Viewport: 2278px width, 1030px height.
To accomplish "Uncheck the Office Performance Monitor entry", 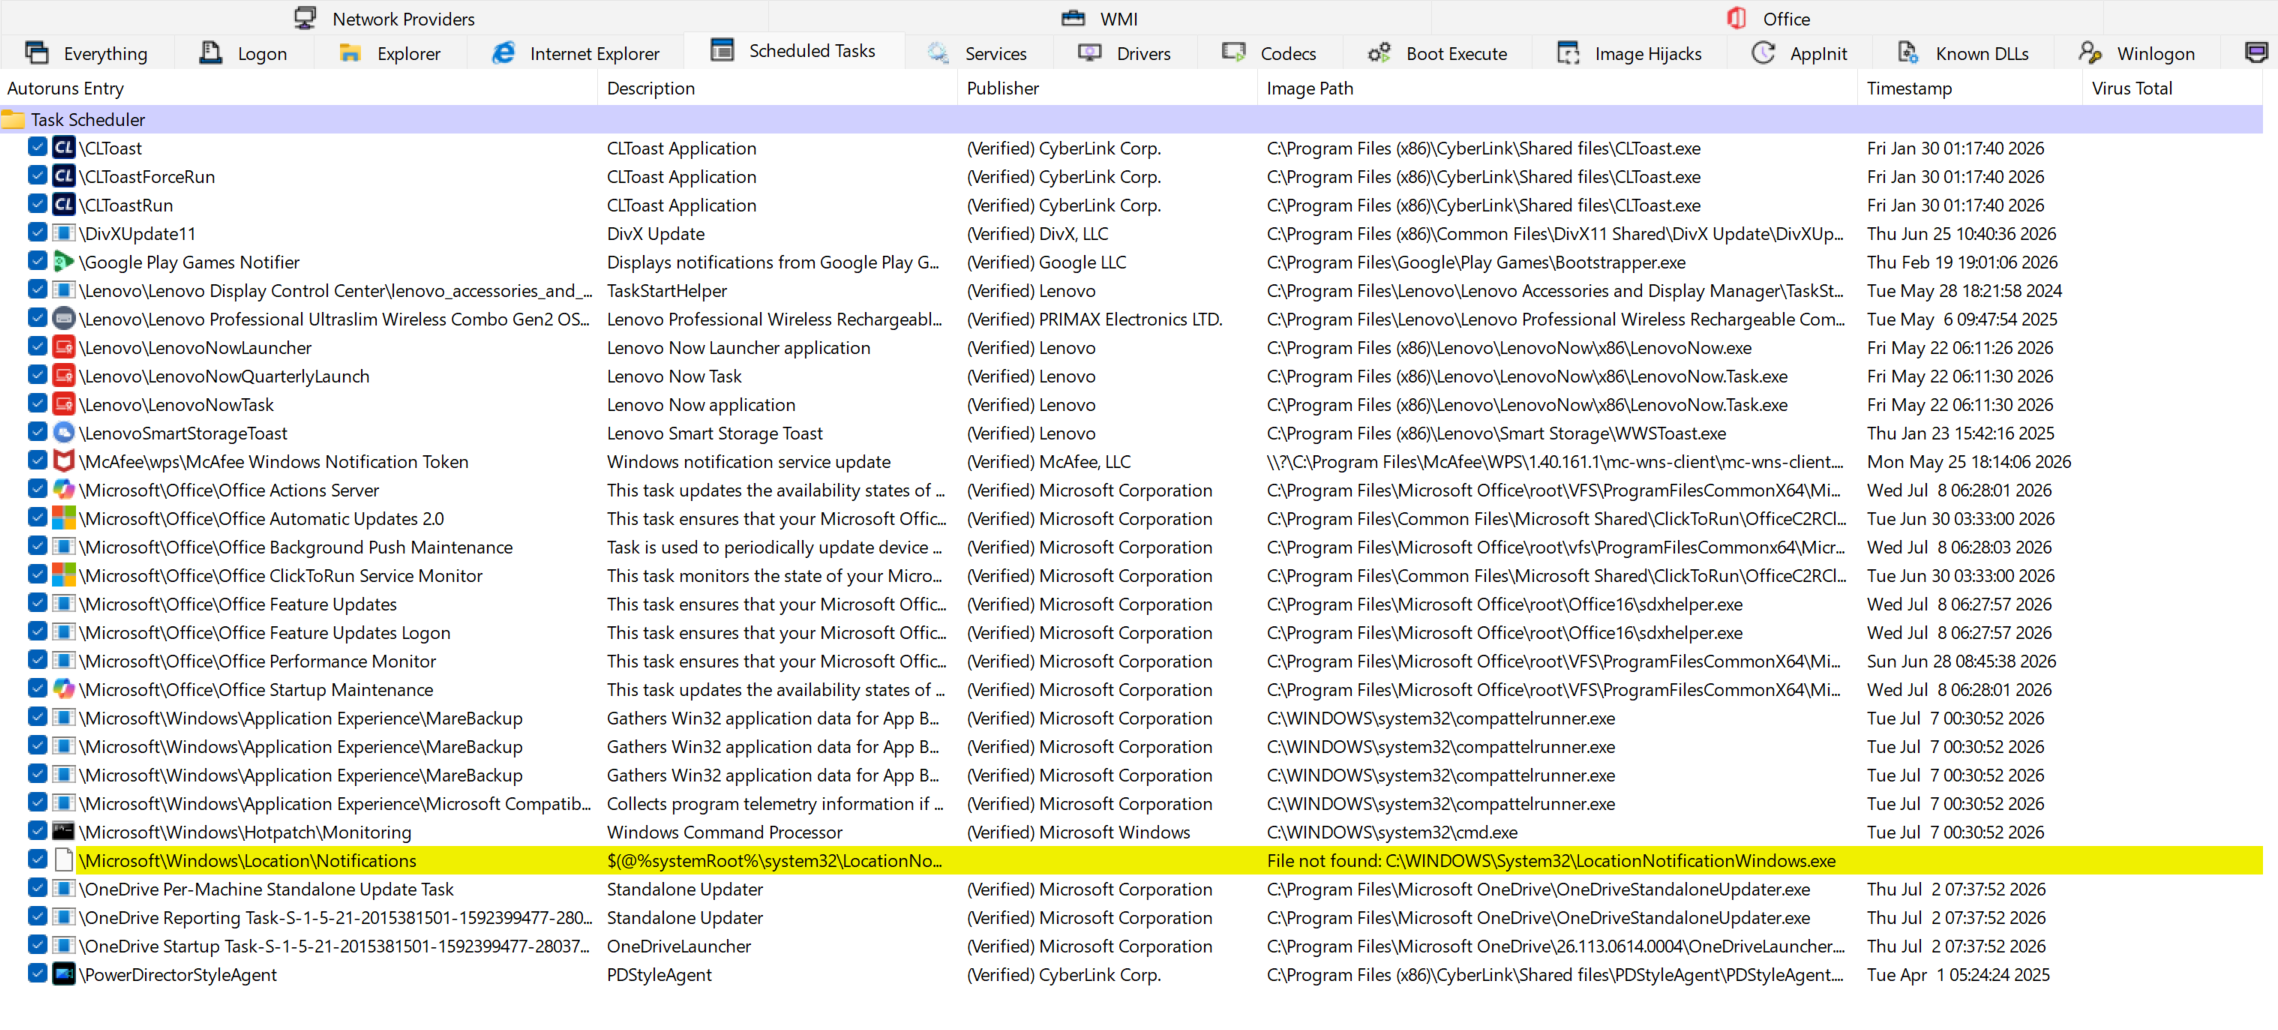I will pyautogui.click(x=38, y=661).
